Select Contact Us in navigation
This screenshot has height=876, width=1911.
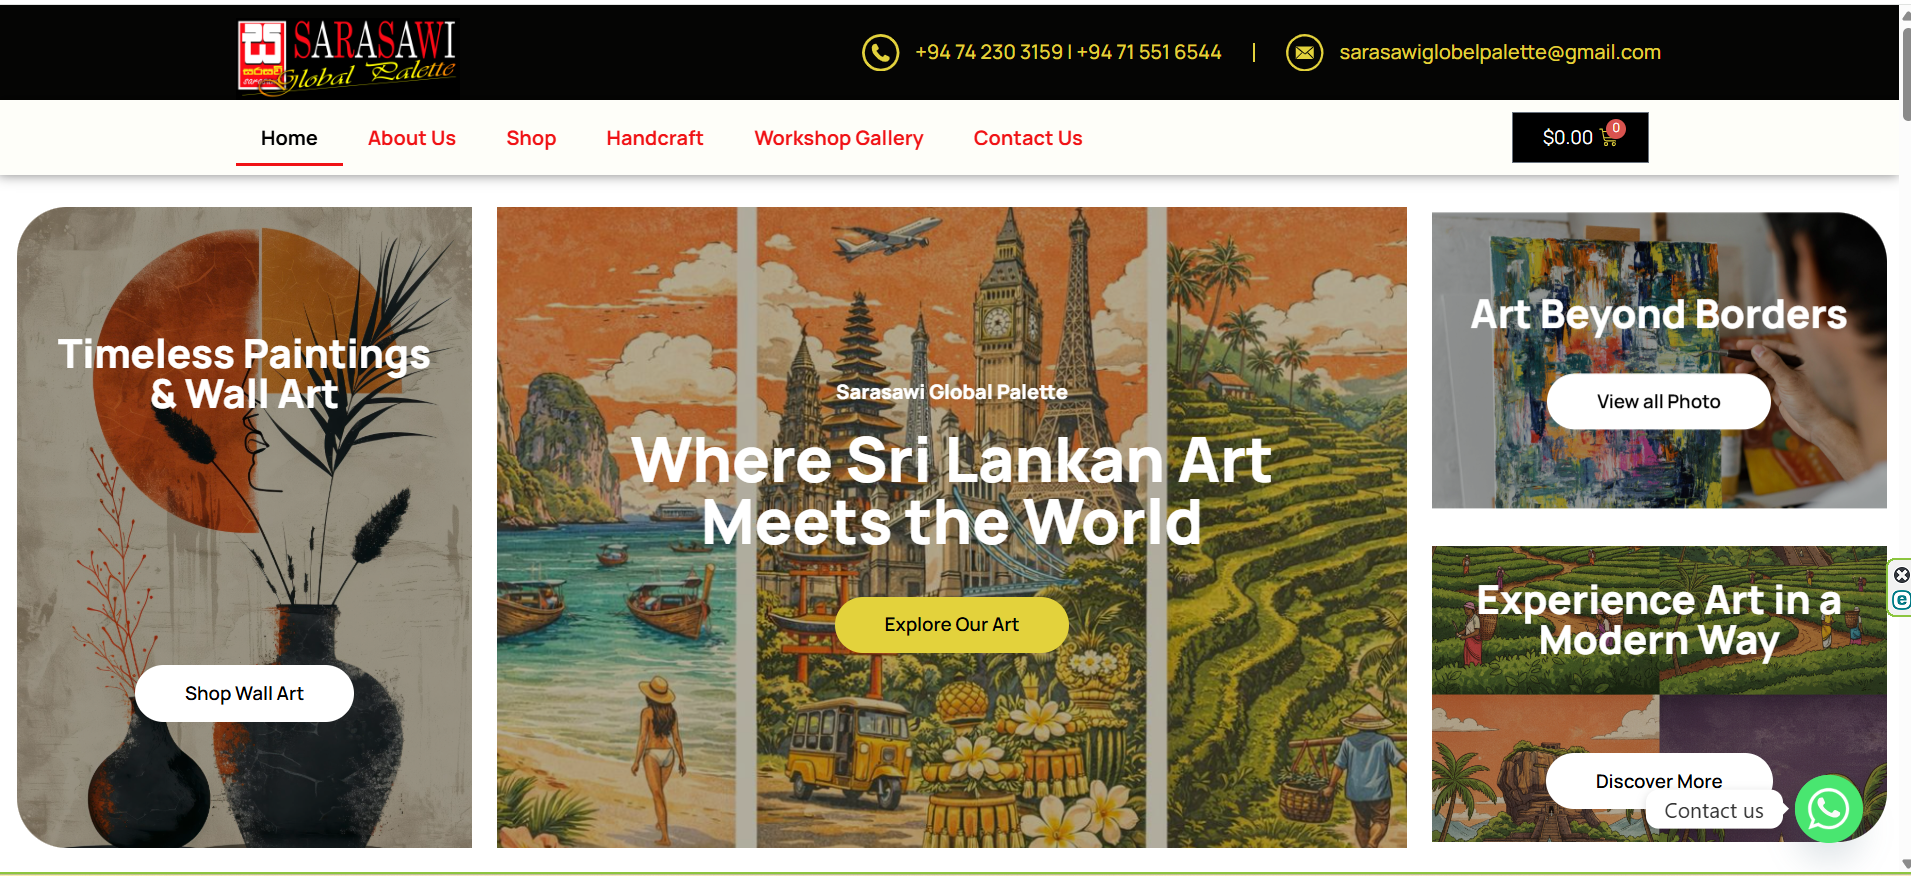1028,138
